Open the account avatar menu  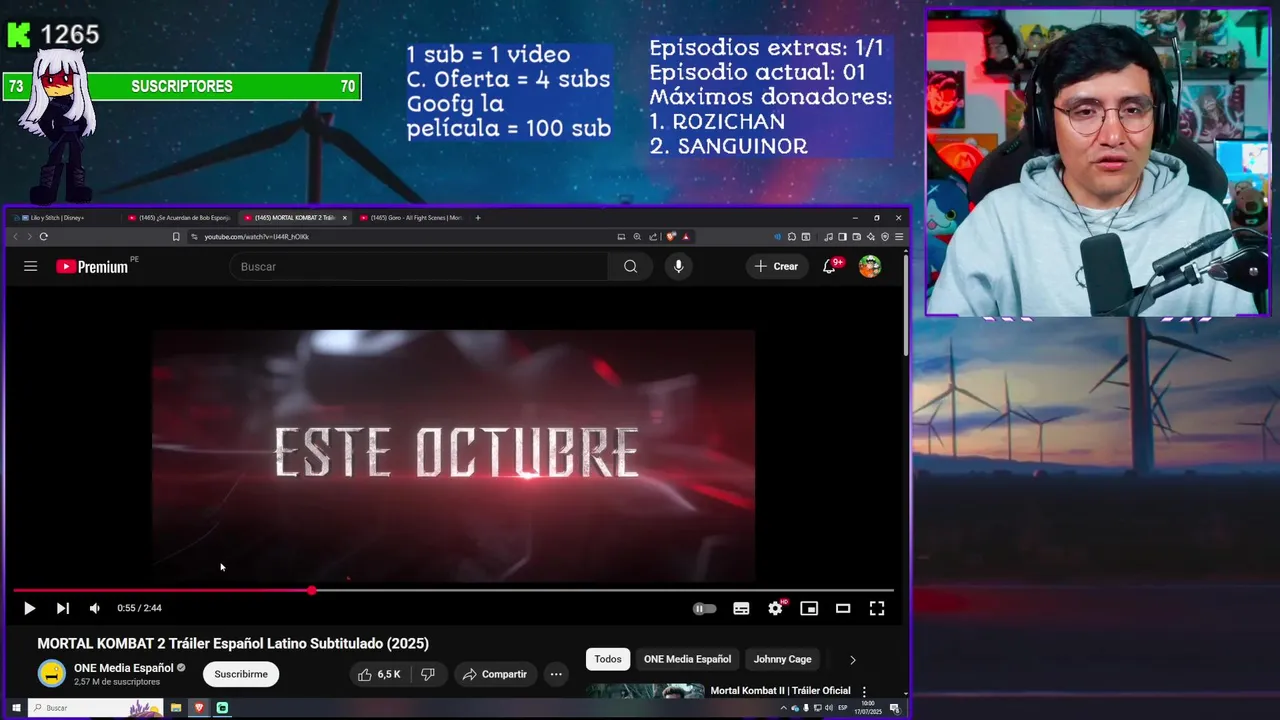click(x=870, y=266)
